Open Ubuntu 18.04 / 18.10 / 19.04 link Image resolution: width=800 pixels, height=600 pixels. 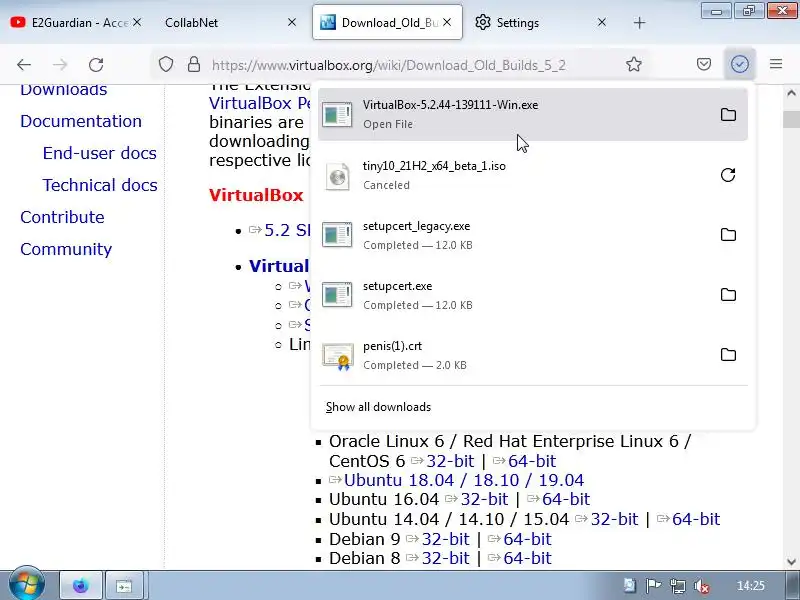pos(464,480)
